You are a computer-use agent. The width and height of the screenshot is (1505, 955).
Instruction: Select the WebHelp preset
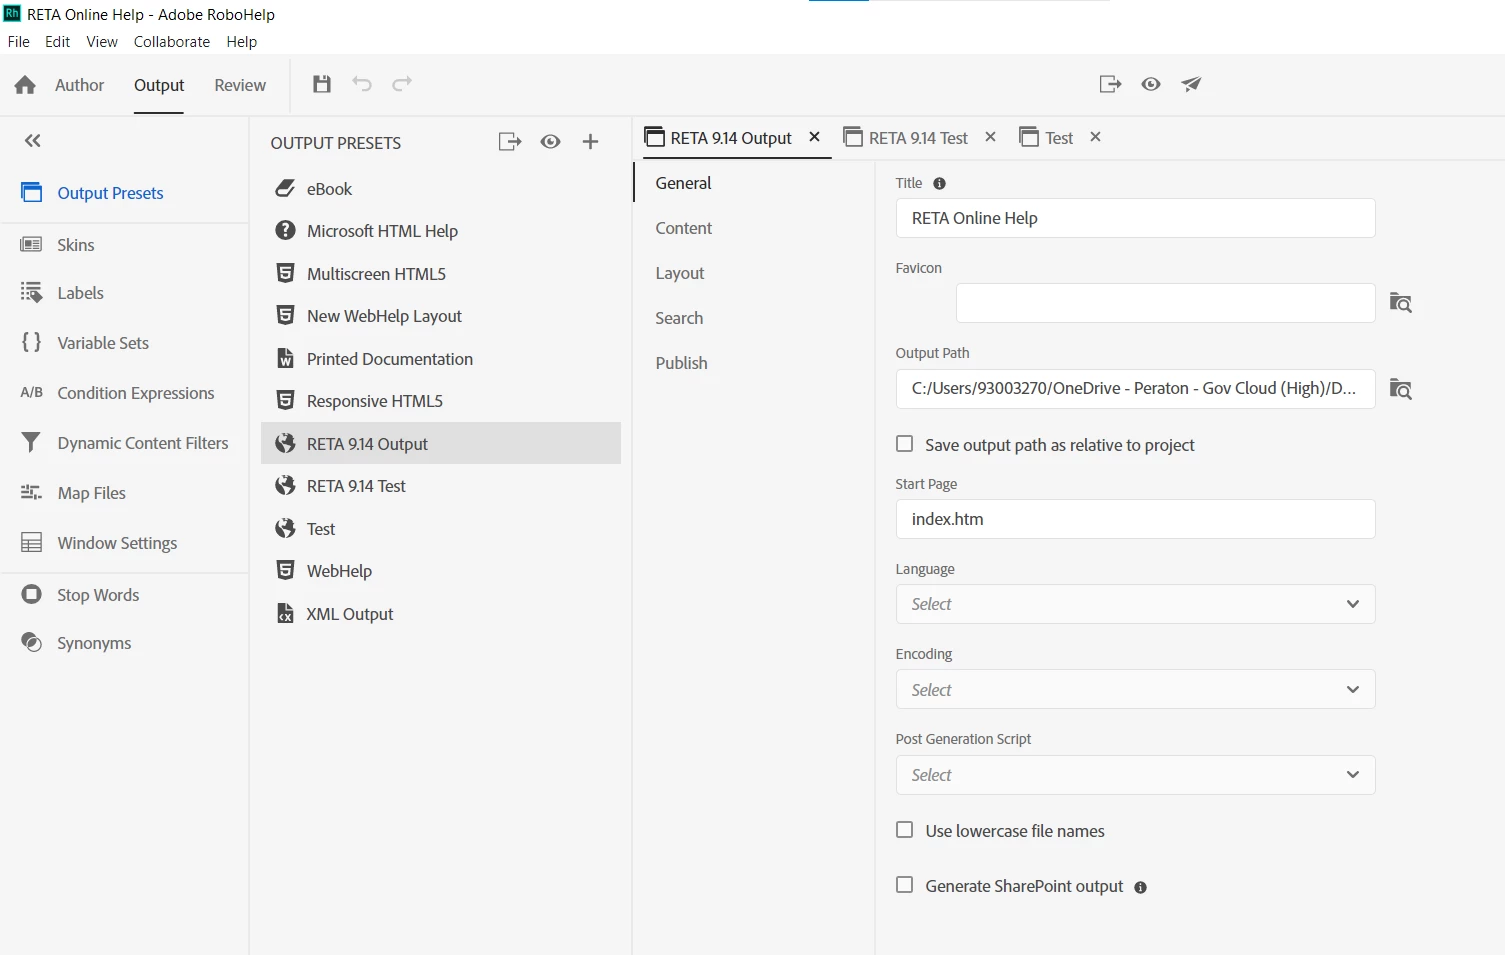point(441,571)
